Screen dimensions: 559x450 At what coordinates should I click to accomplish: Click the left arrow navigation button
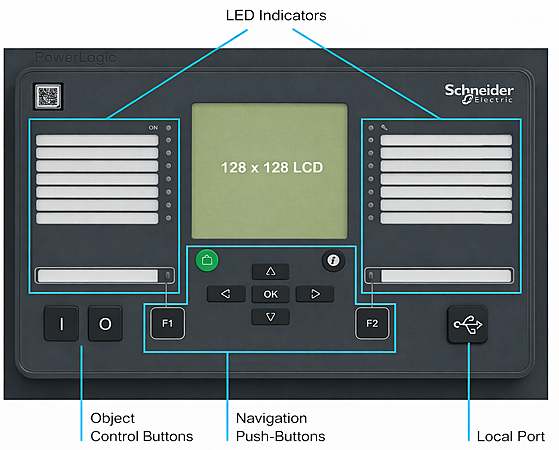click(x=226, y=294)
